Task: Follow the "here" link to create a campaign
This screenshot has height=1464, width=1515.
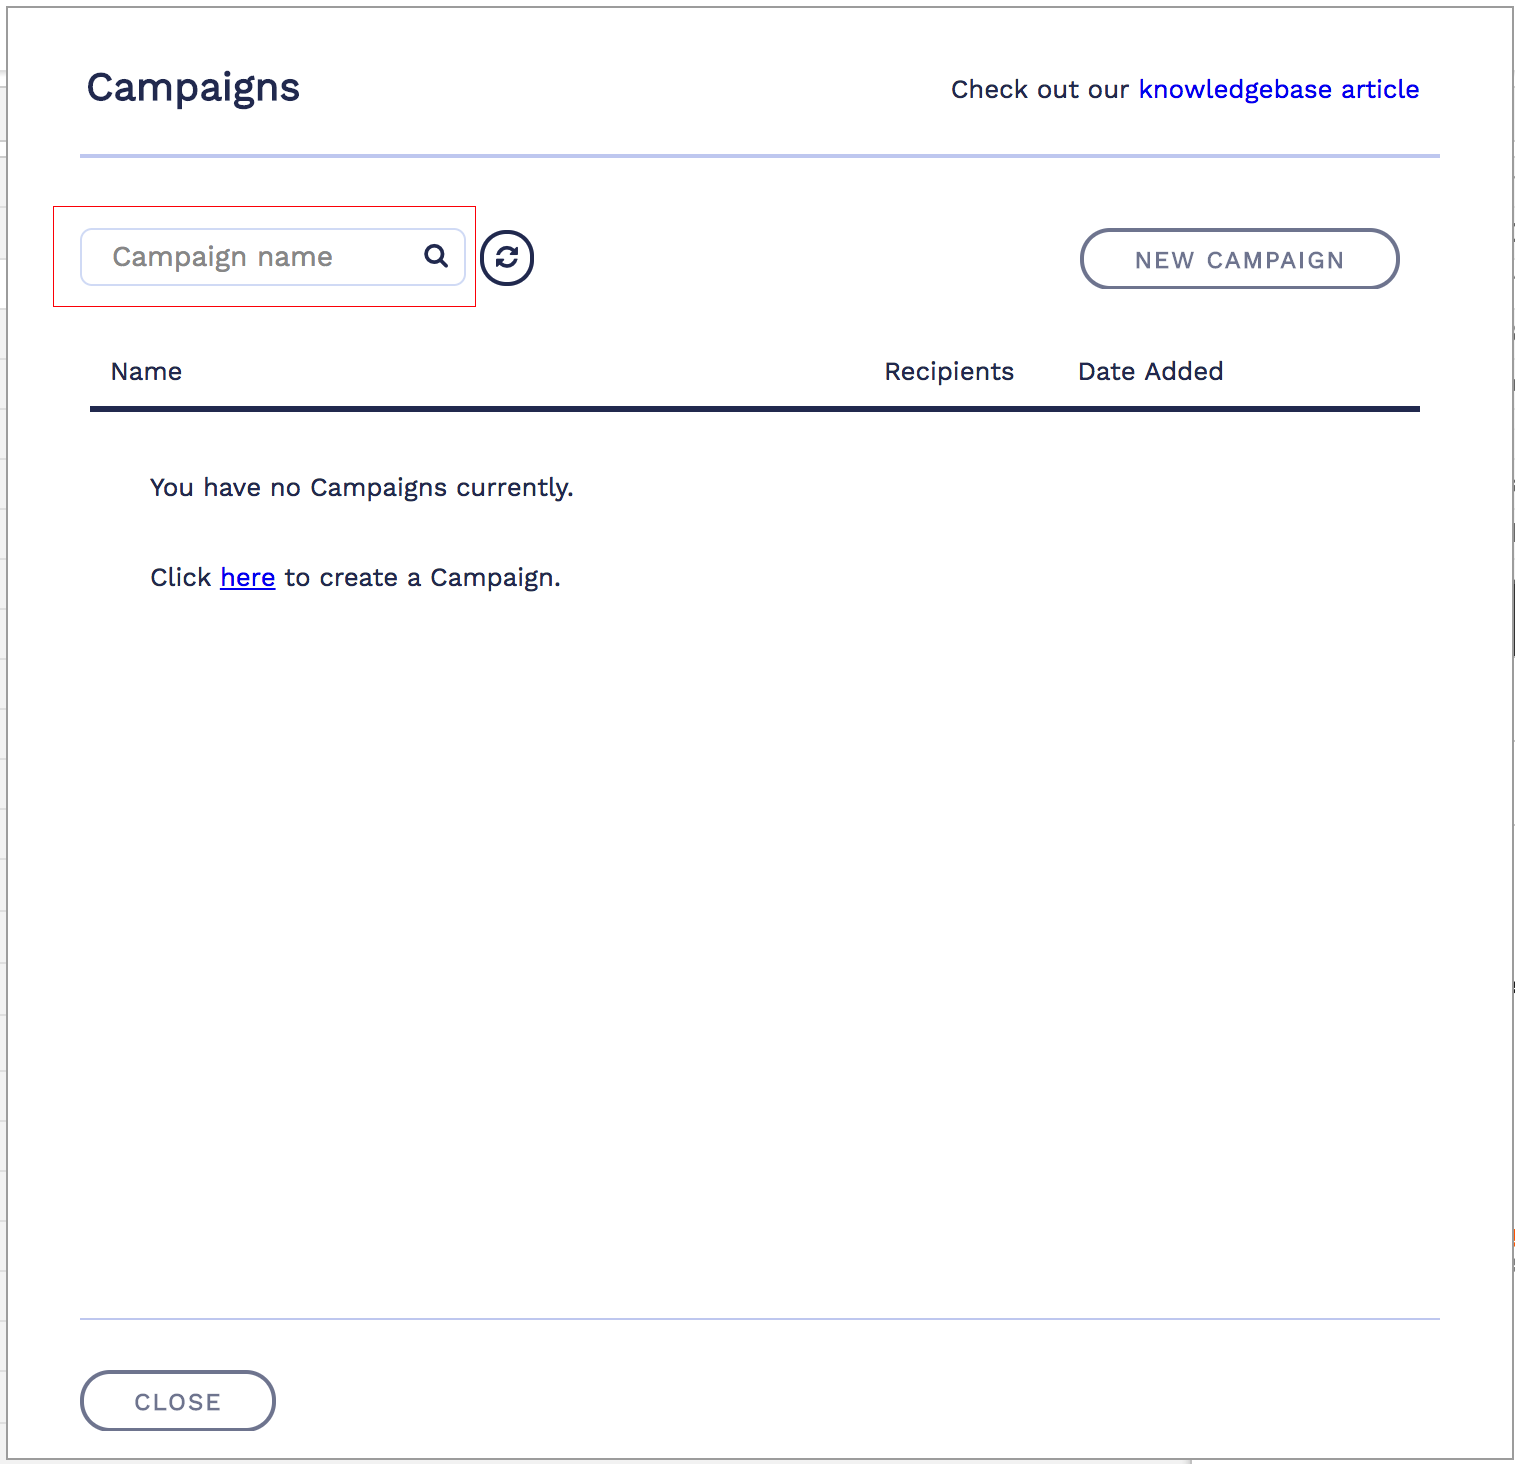Action: pos(247,578)
